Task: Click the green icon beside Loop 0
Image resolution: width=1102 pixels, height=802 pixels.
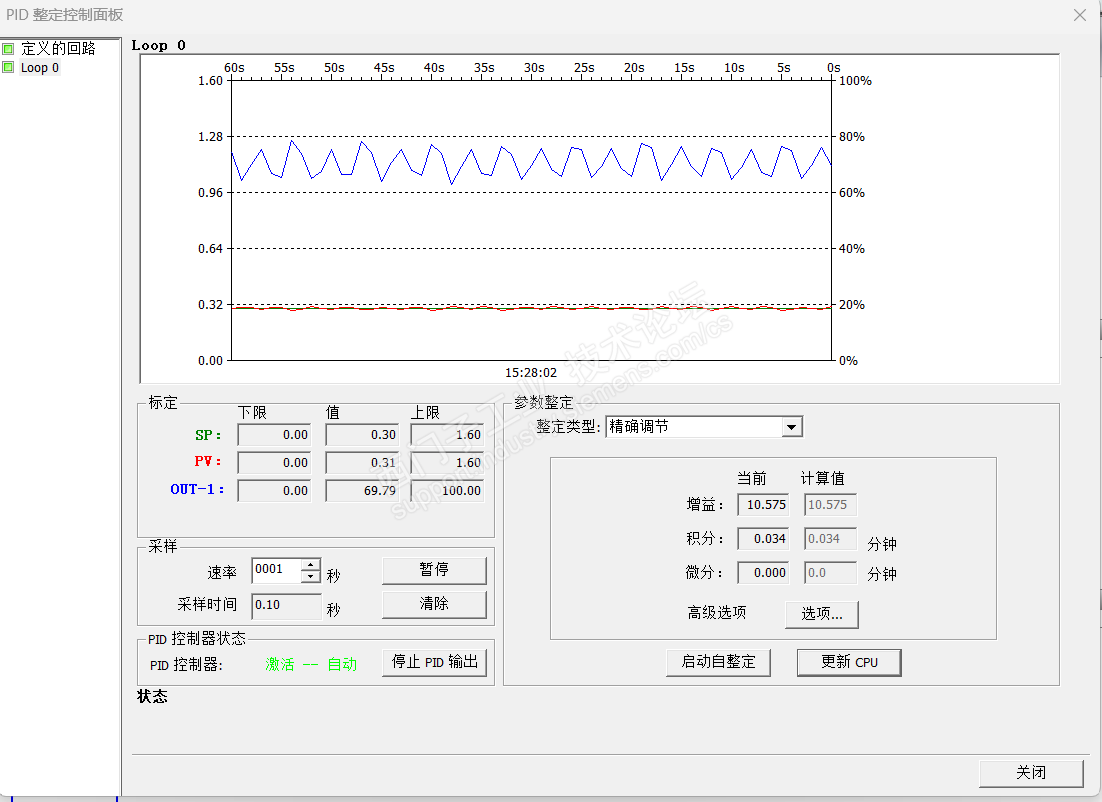Action: [8, 67]
